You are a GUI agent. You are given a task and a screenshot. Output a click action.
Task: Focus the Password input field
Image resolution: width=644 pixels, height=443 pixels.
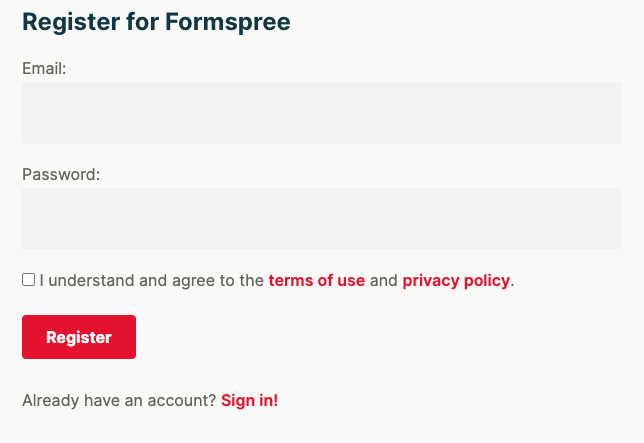click(321, 218)
